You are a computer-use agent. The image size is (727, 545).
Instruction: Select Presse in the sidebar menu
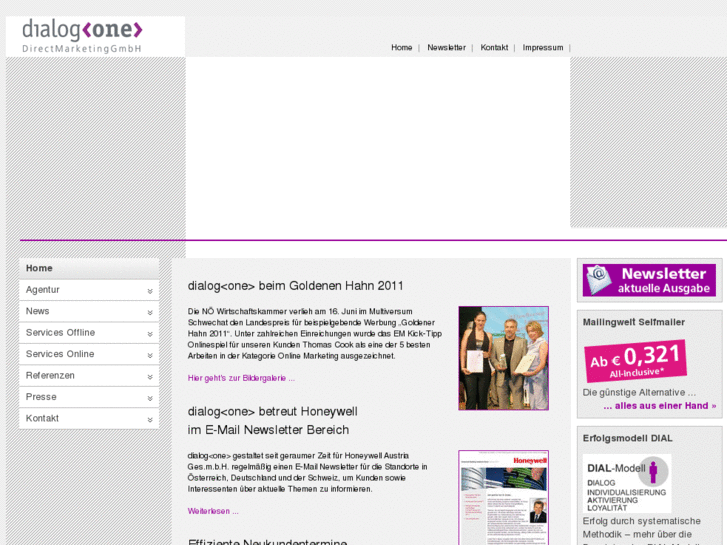coord(89,397)
